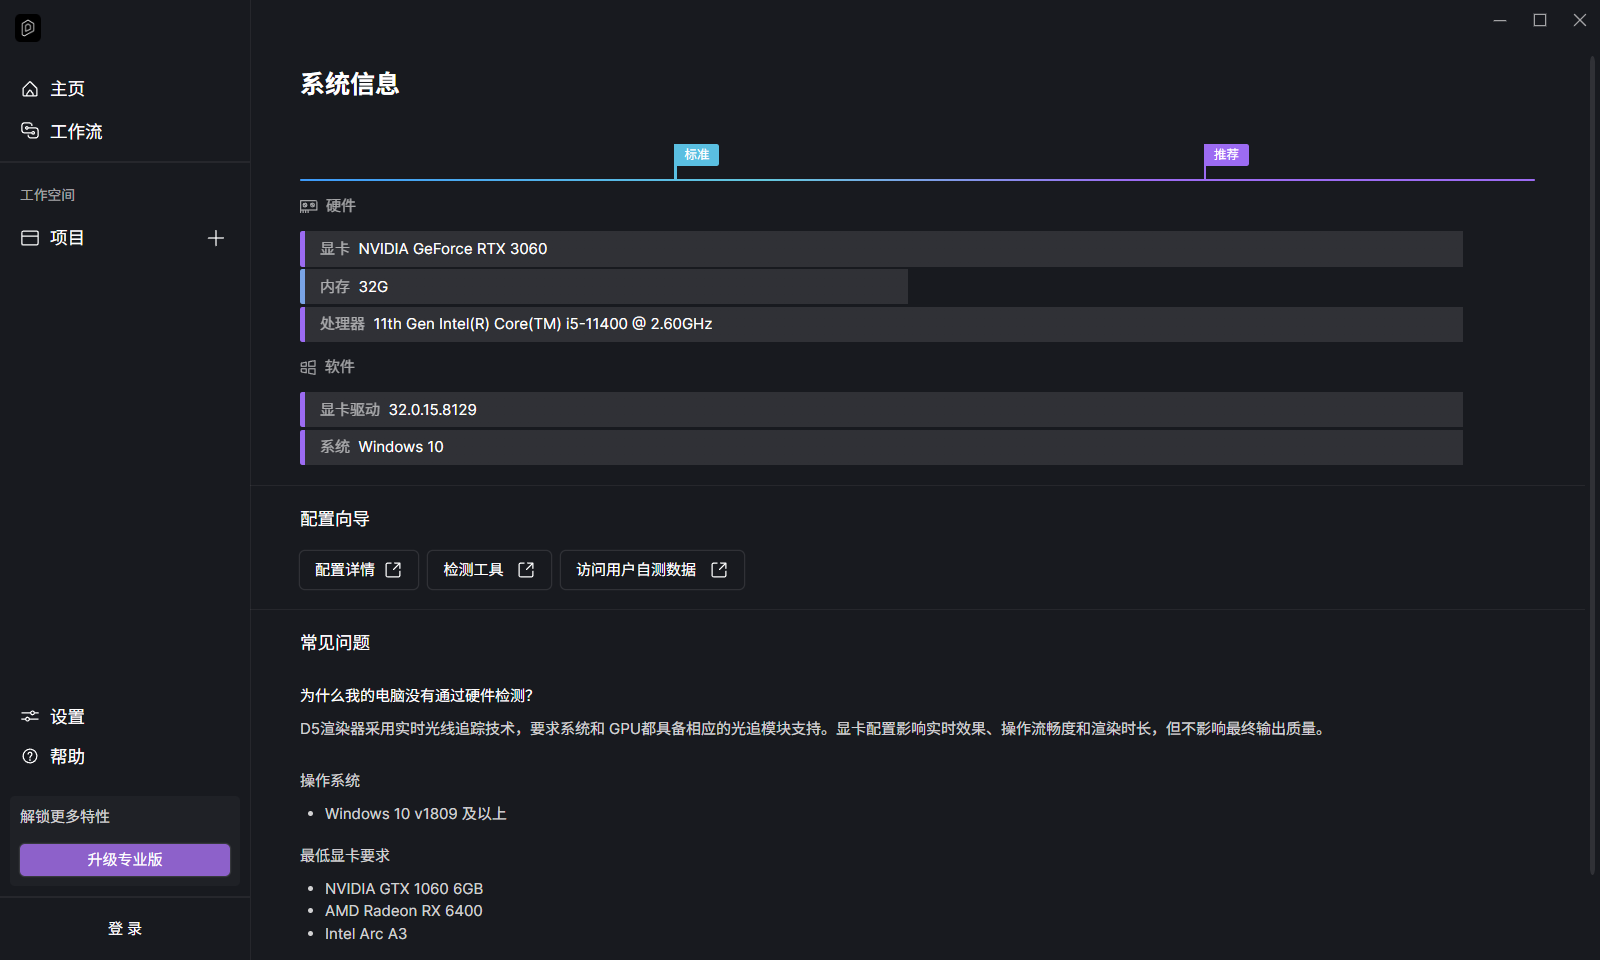Click external link icon on 检测工具
The width and height of the screenshot is (1600, 960).
click(526, 570)
